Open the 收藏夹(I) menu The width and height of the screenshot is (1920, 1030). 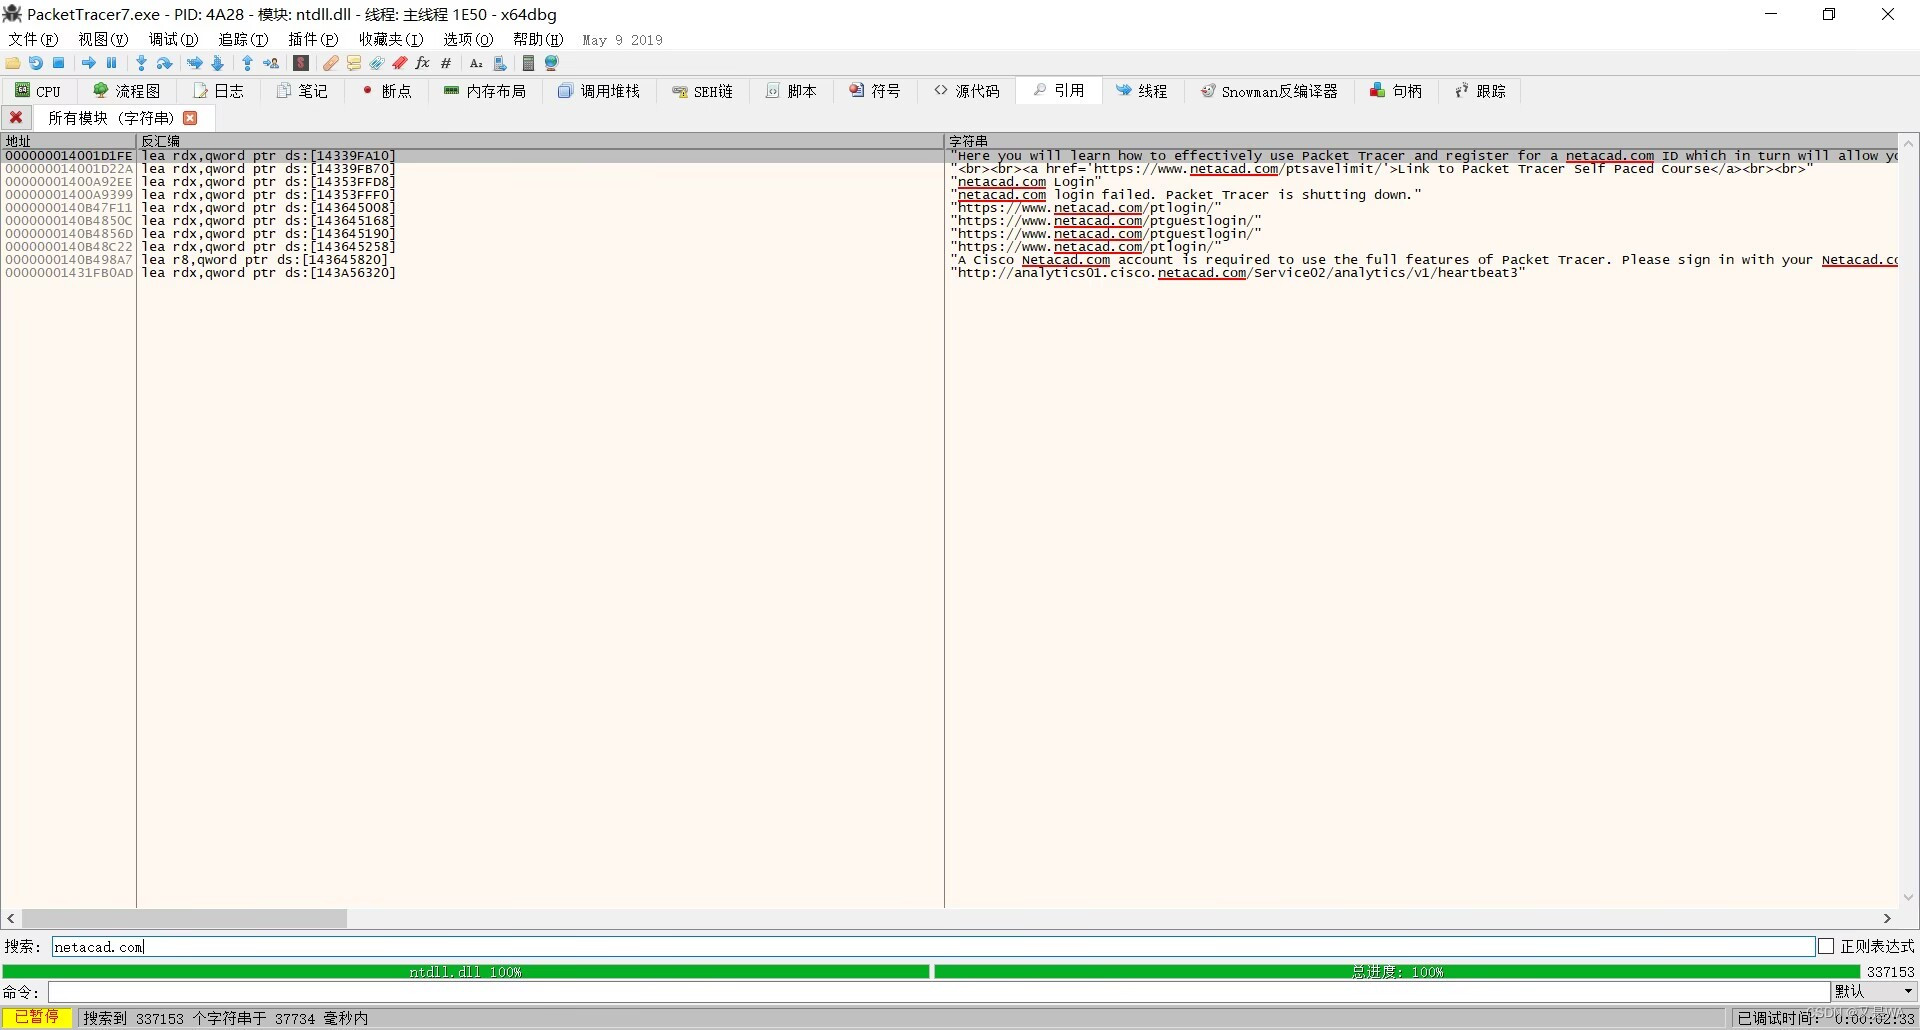[391, 39]
